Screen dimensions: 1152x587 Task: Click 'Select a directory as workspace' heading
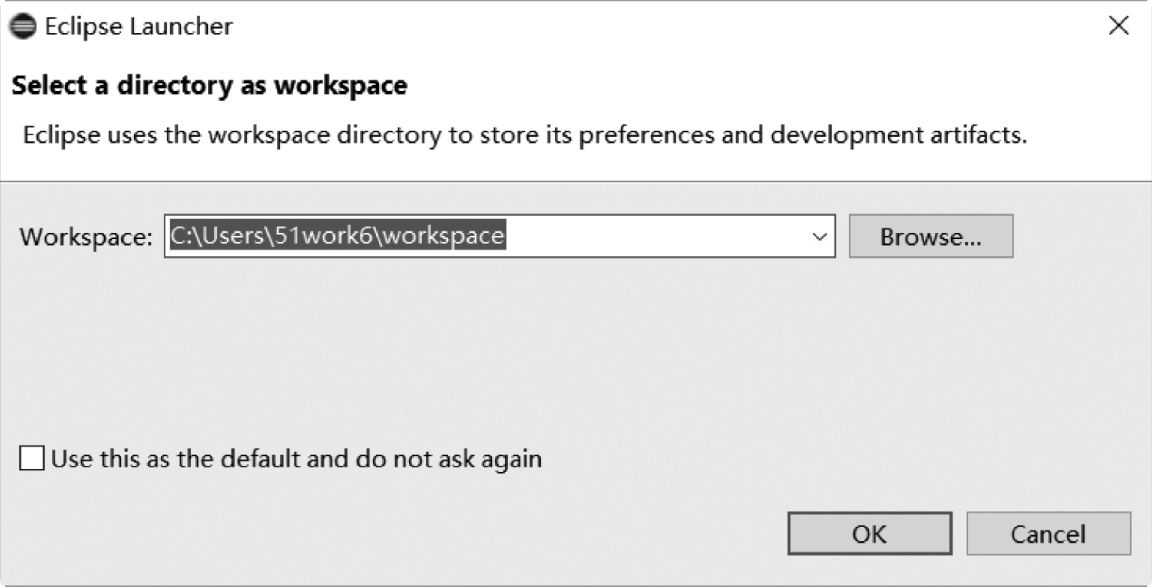[x=209, y=85]
